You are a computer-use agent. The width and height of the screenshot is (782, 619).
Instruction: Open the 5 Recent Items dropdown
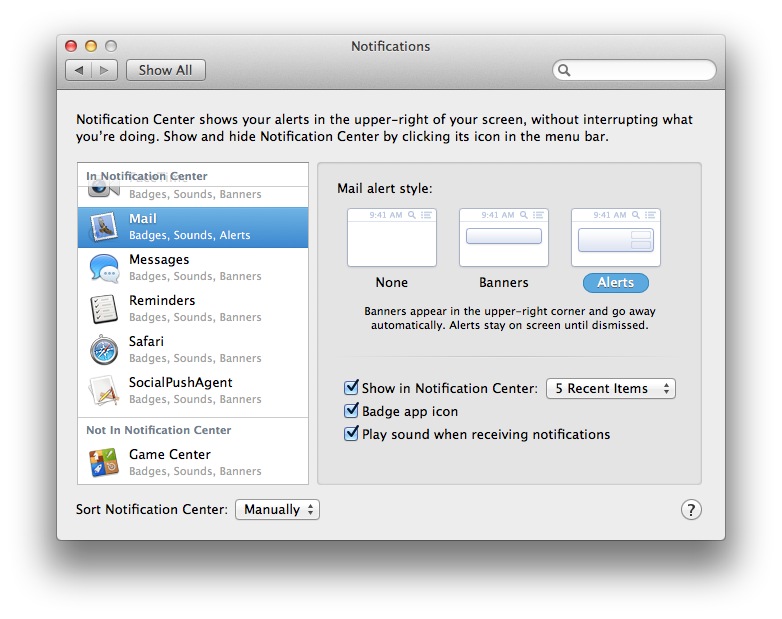click(x=611, y=389)
